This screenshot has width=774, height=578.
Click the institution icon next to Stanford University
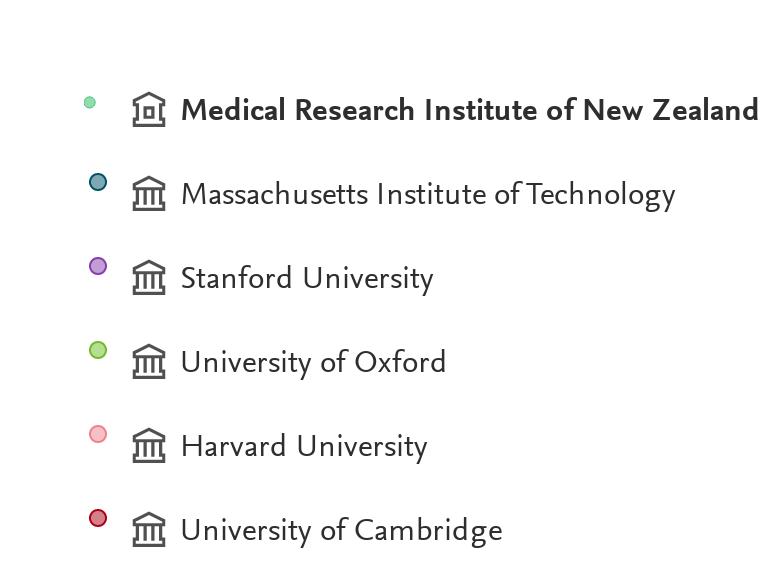click(149, 278)
